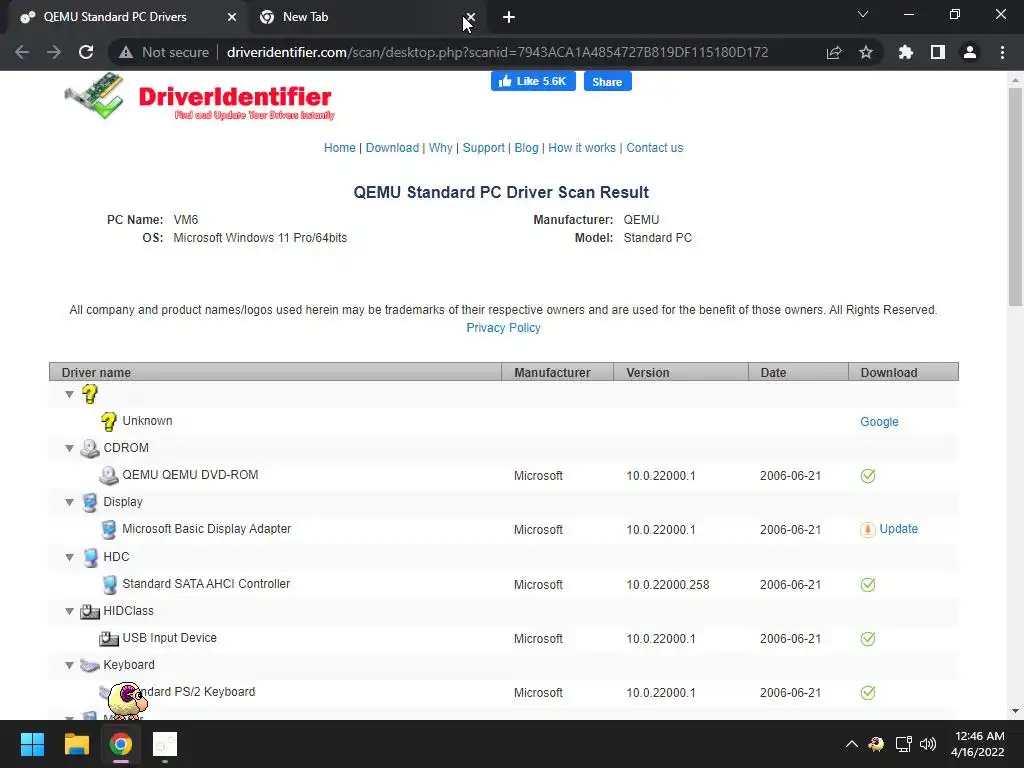The width and height of the screenshot is (1024, 768).
Task: Click the Keyboard category icon
Action: [x=89, y=665]
